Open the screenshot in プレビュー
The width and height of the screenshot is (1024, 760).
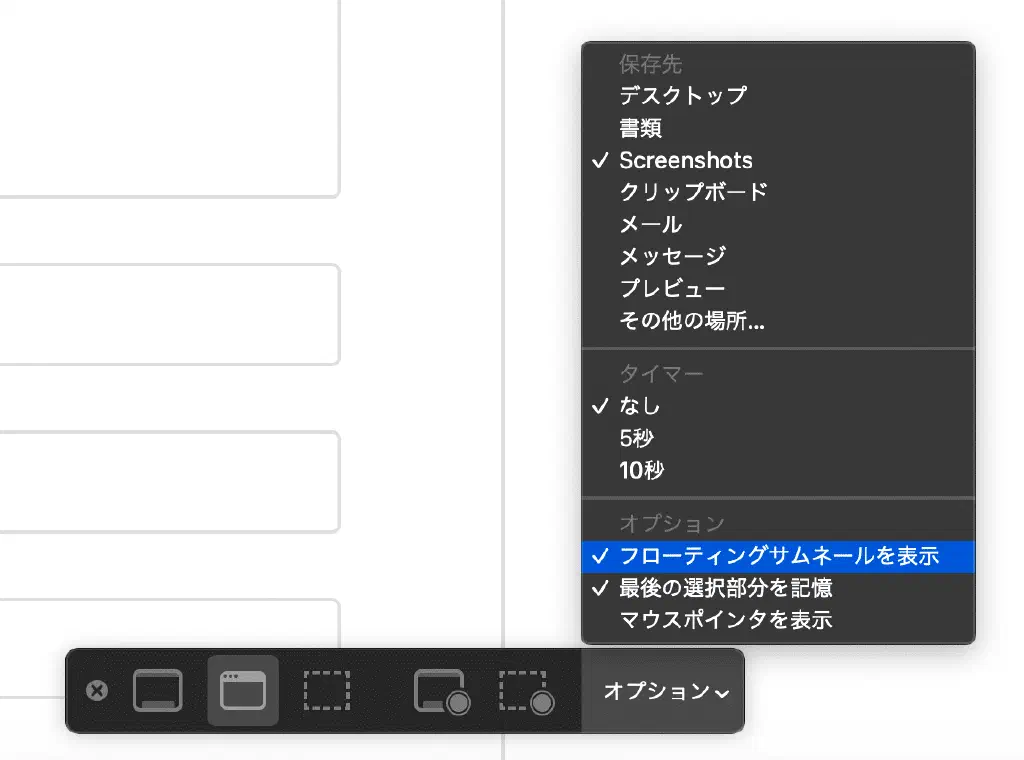coord(672,289)
